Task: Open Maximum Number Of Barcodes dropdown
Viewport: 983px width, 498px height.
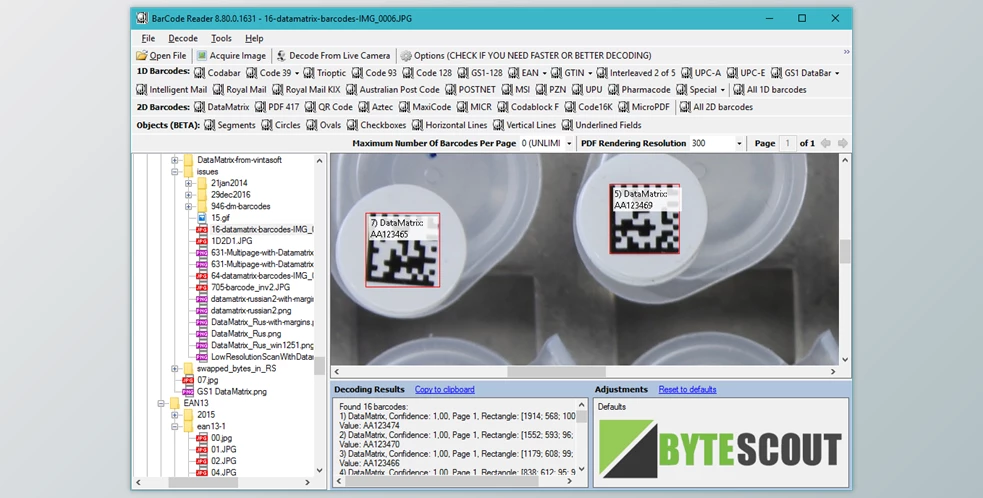Action: [569, 143]
